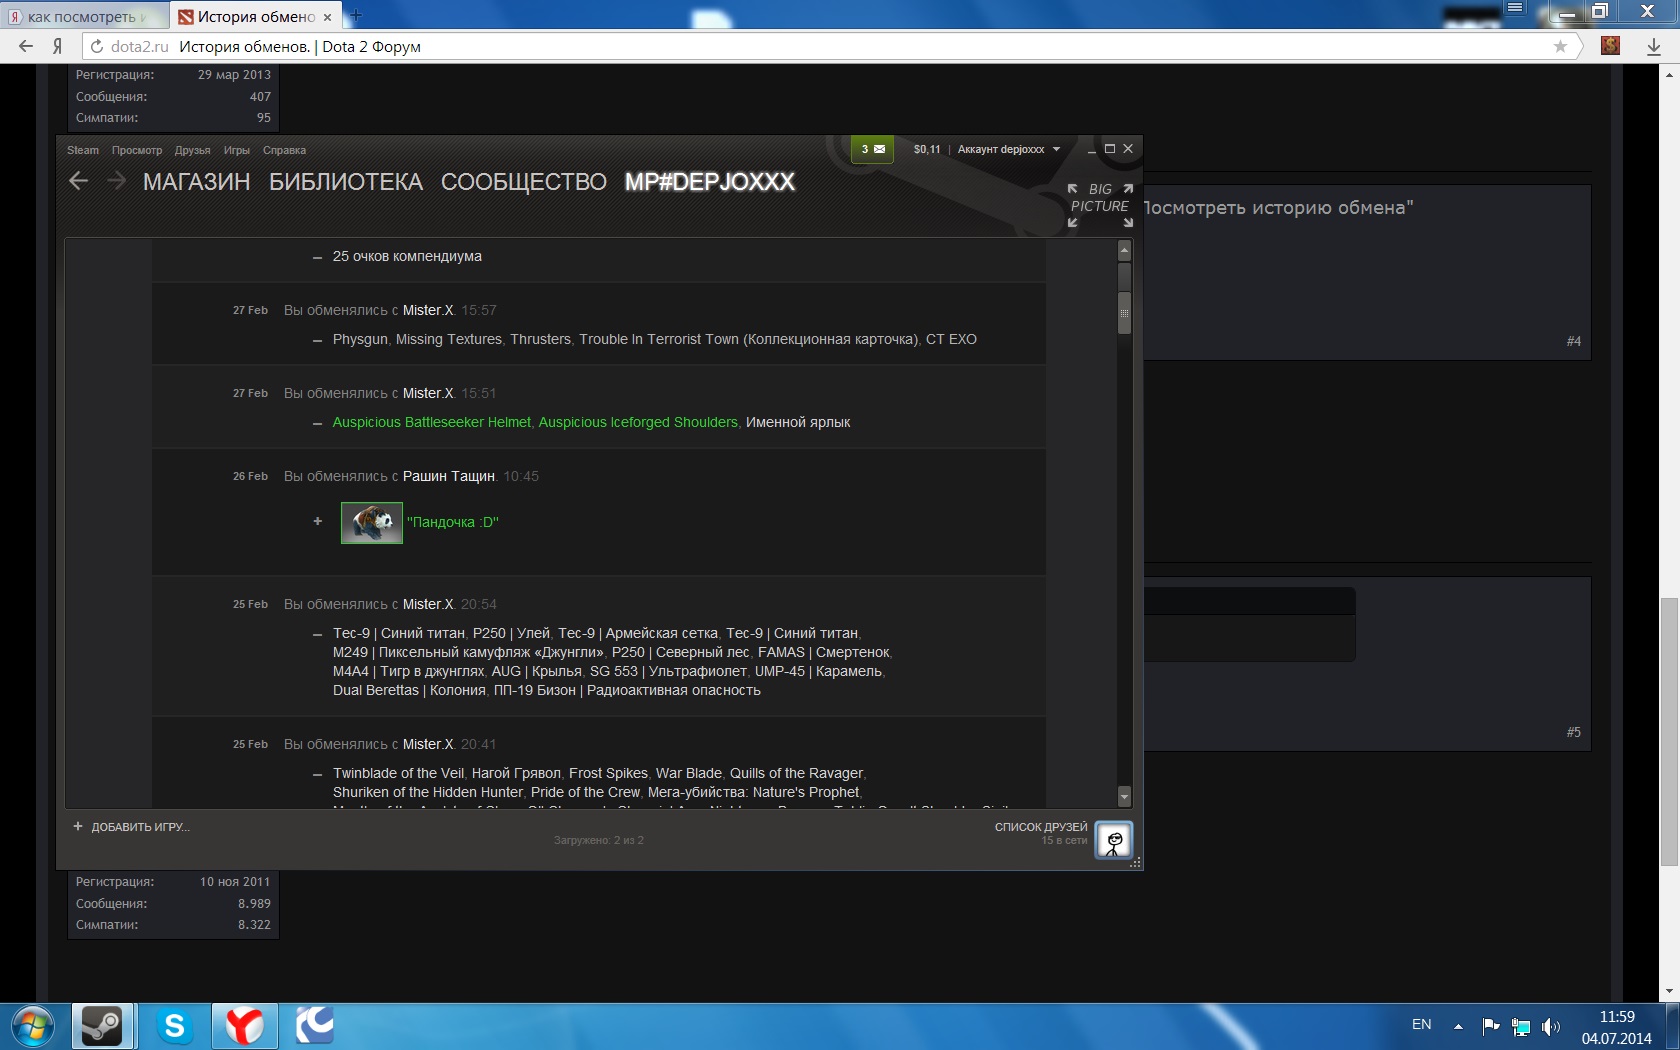
Task: Click the taskbar clock 11:59
Action: 1617,1017
